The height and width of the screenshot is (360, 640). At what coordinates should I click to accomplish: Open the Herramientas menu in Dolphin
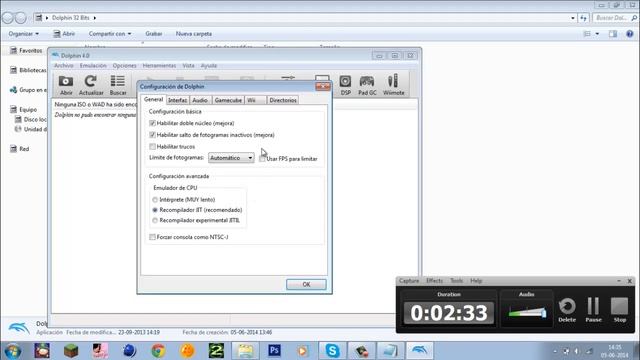click(x=159, y=66)
